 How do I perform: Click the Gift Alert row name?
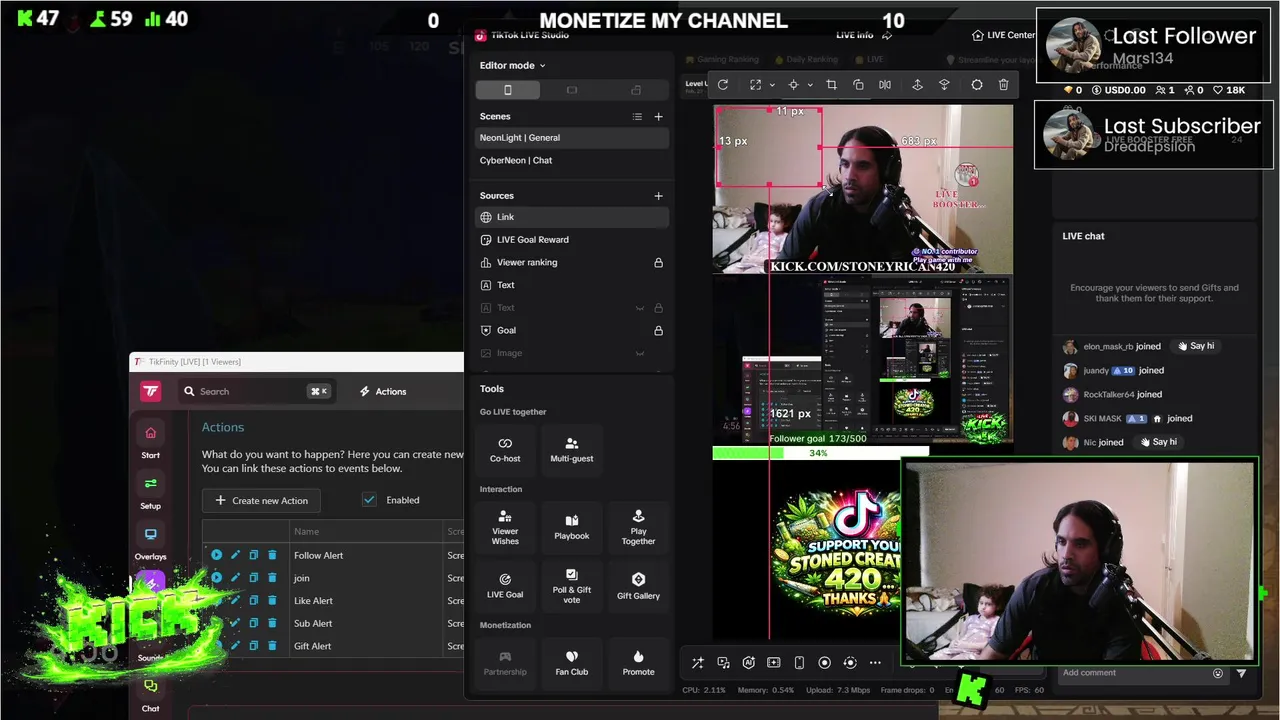coord(312,646)
